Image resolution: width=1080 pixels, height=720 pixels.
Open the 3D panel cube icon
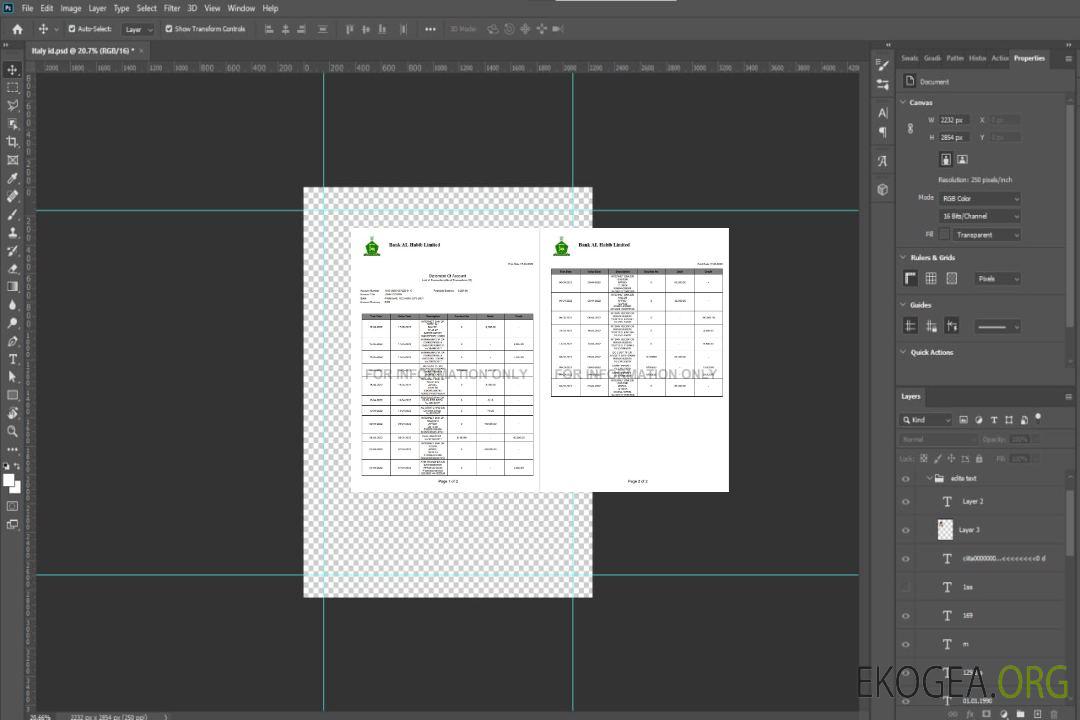pyautogui.click(x=883, y=189)
